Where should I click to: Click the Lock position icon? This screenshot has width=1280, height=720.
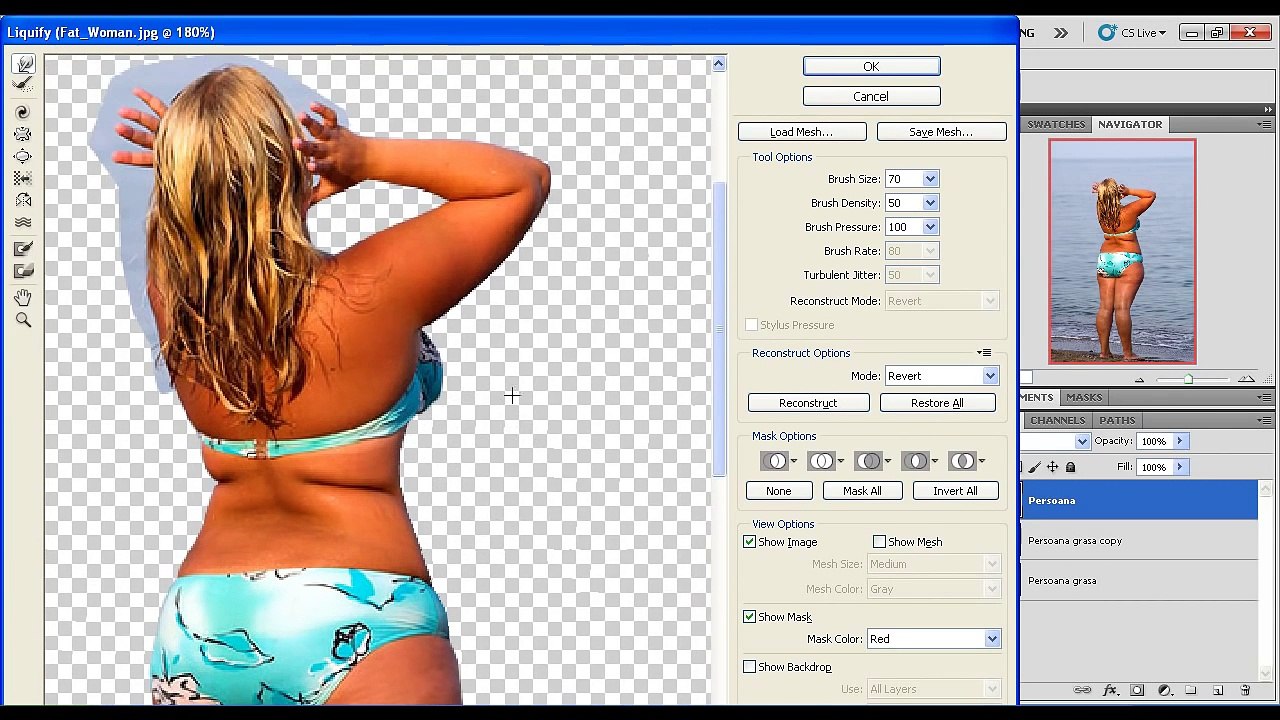[x=1052, y=467]
